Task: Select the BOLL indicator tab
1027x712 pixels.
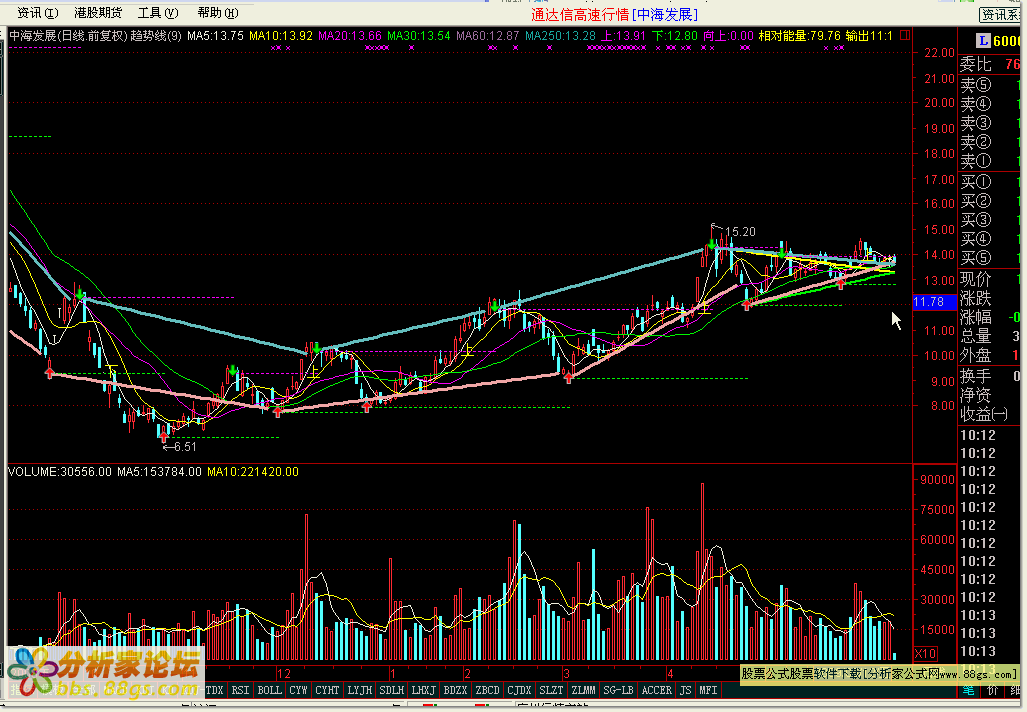Action: [x=269, y=690]
